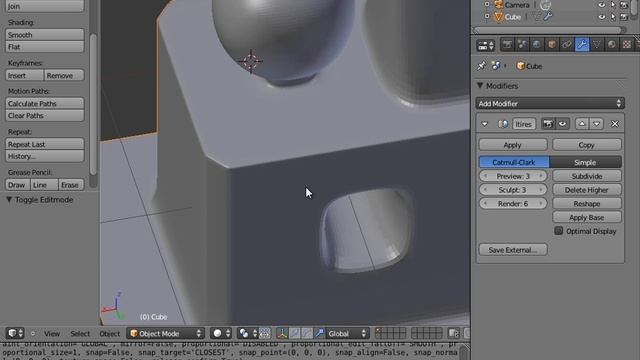Toggle Cube renderability in outliner
Image resolution: width=640 pixels, height=360 pixels.
[624, 17]
